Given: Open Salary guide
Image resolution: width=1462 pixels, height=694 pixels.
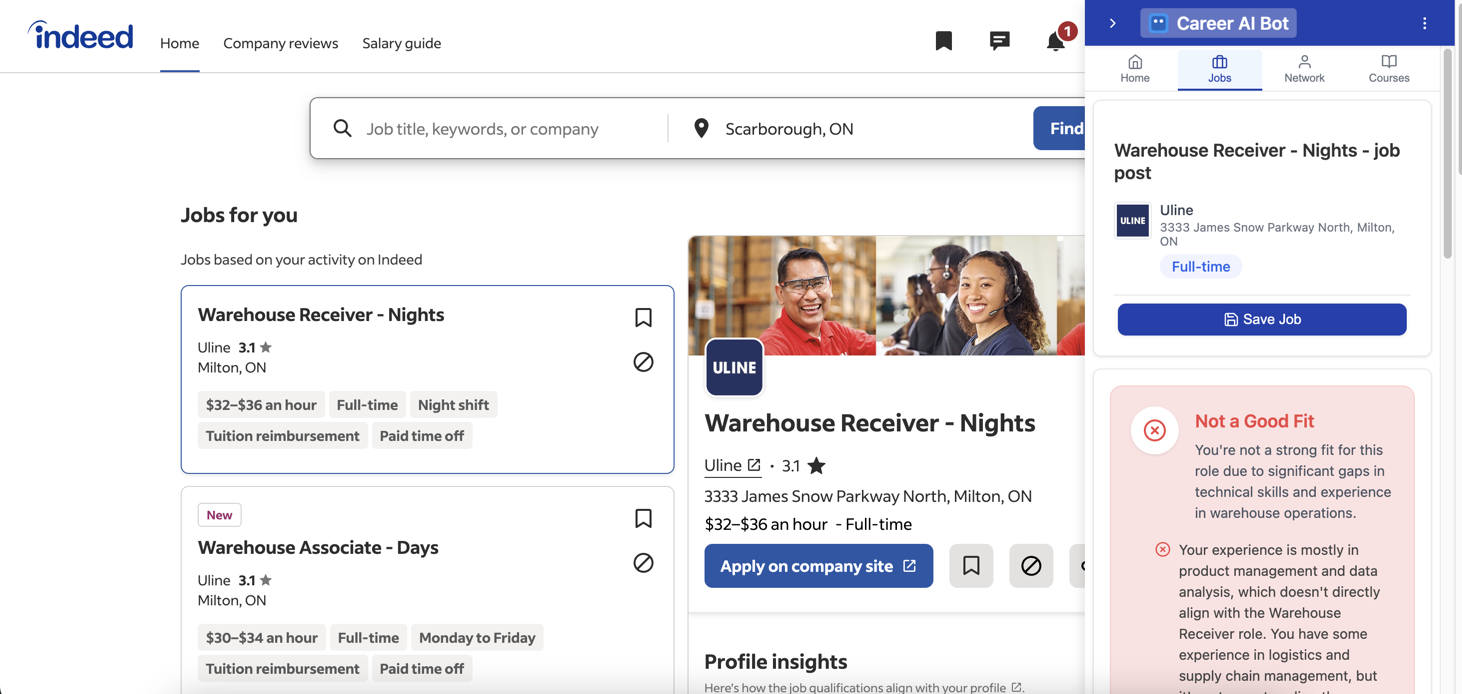Looking at the screenshot, I should point(401,43).
